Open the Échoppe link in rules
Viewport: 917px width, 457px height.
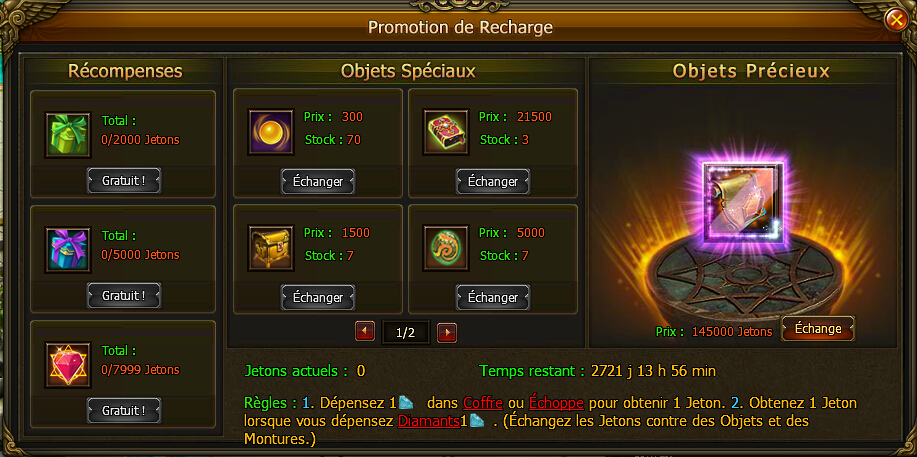(x=556, y=403)
